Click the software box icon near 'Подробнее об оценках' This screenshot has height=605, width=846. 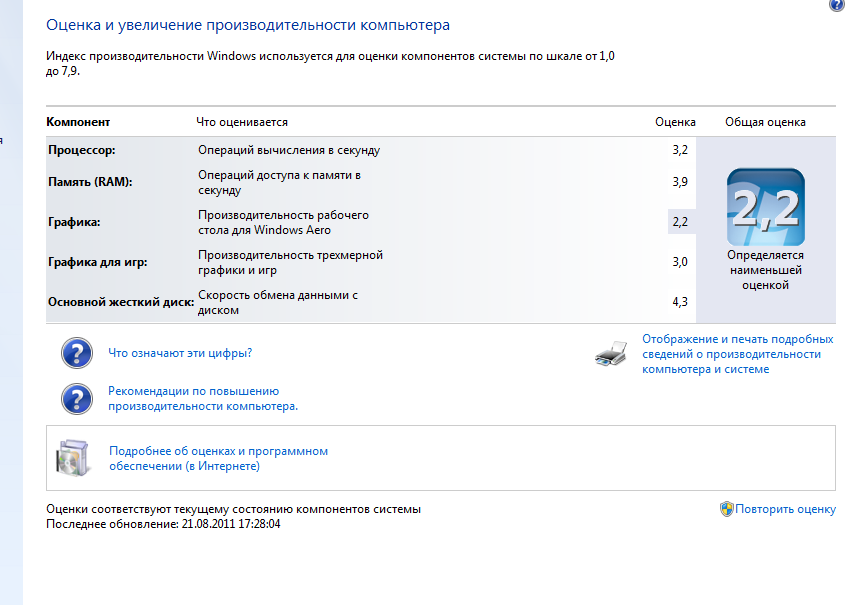(x=72, y=458)
